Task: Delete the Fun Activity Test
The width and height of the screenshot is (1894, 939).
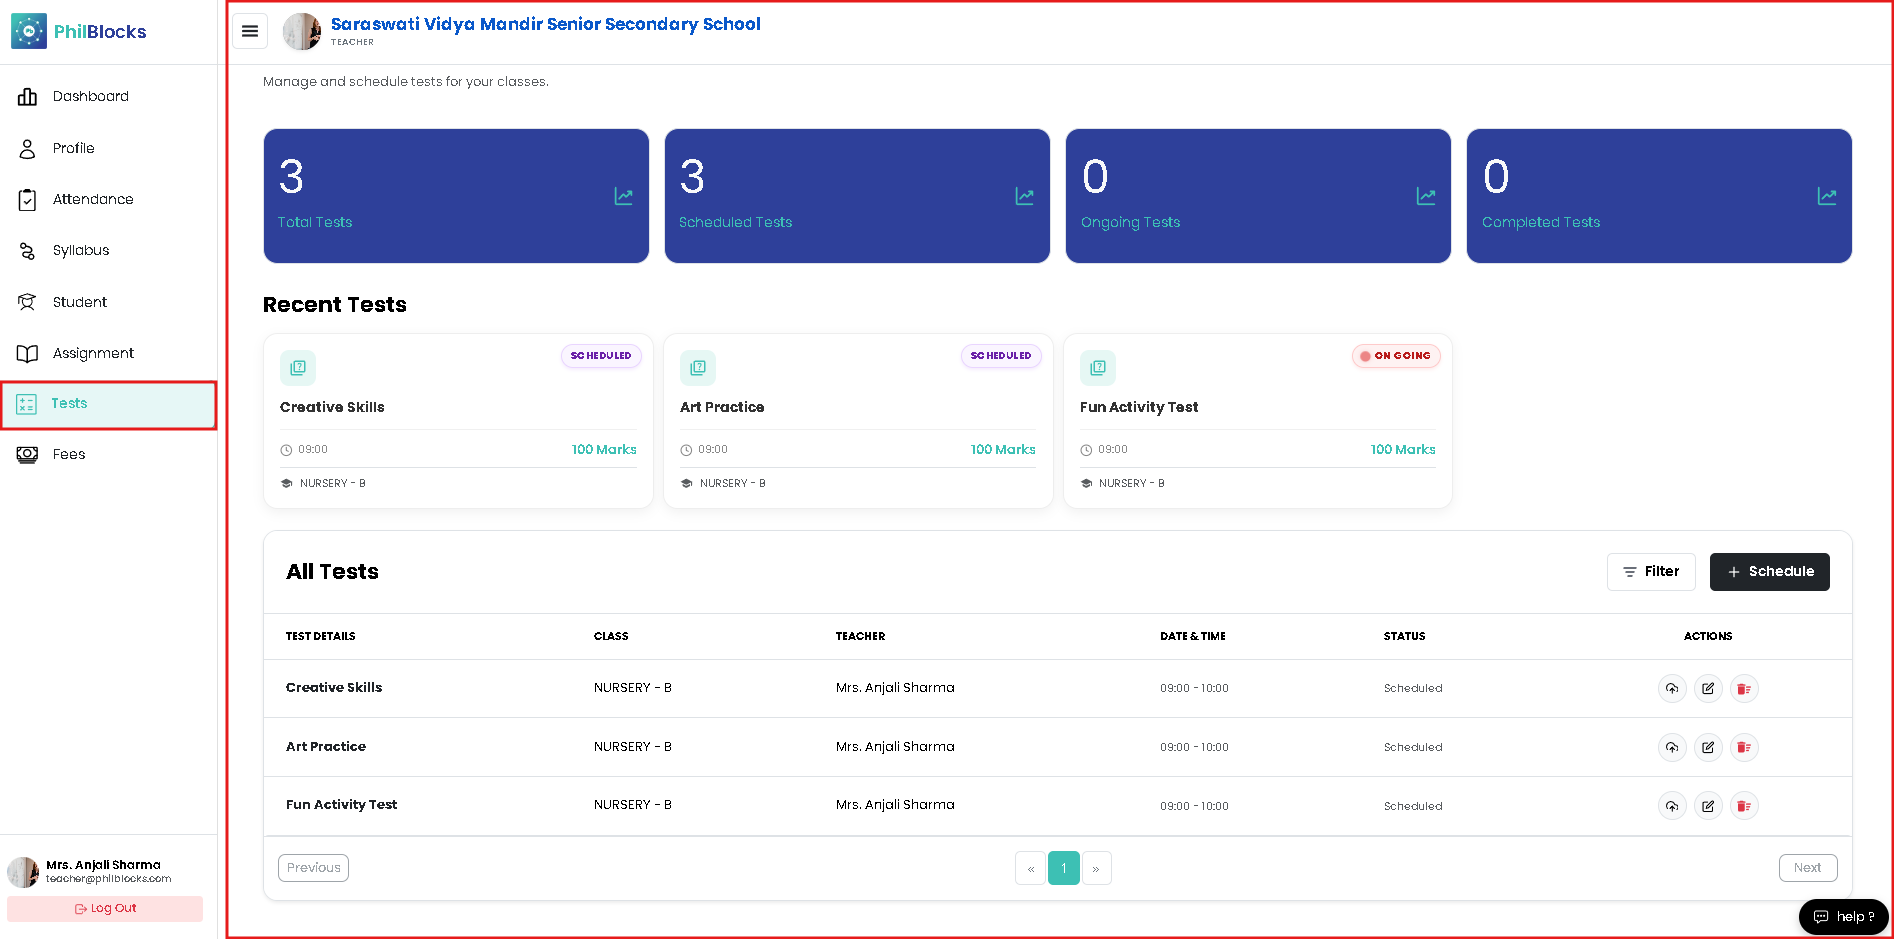Action: [1744, 806]
